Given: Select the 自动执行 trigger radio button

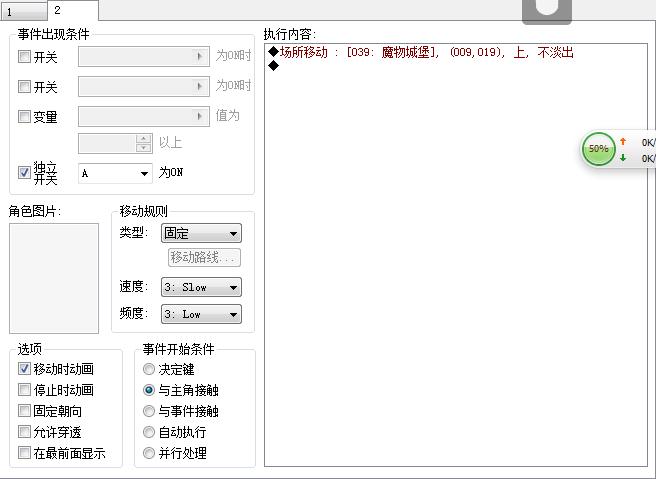Looking at the screenshot, I should point(149,432).
